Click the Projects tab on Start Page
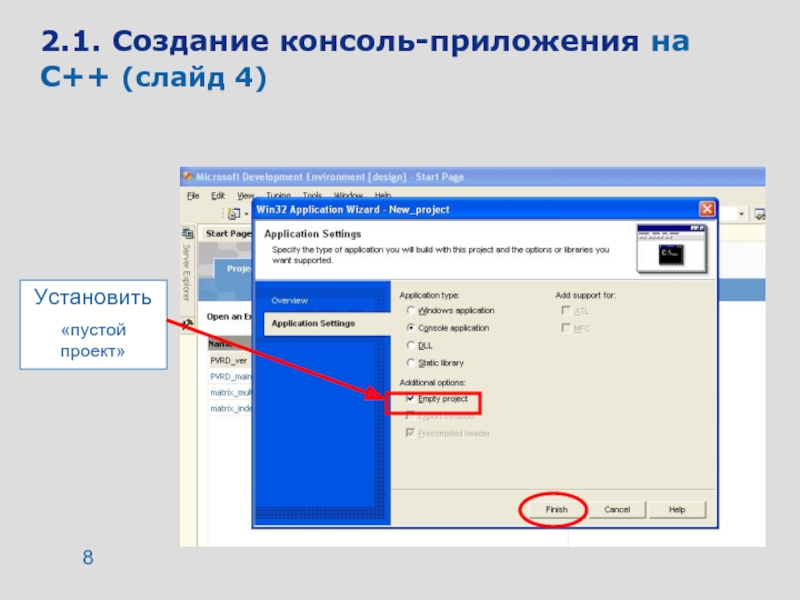The height and width of the screenshot is (600, 800). [235, 269]
